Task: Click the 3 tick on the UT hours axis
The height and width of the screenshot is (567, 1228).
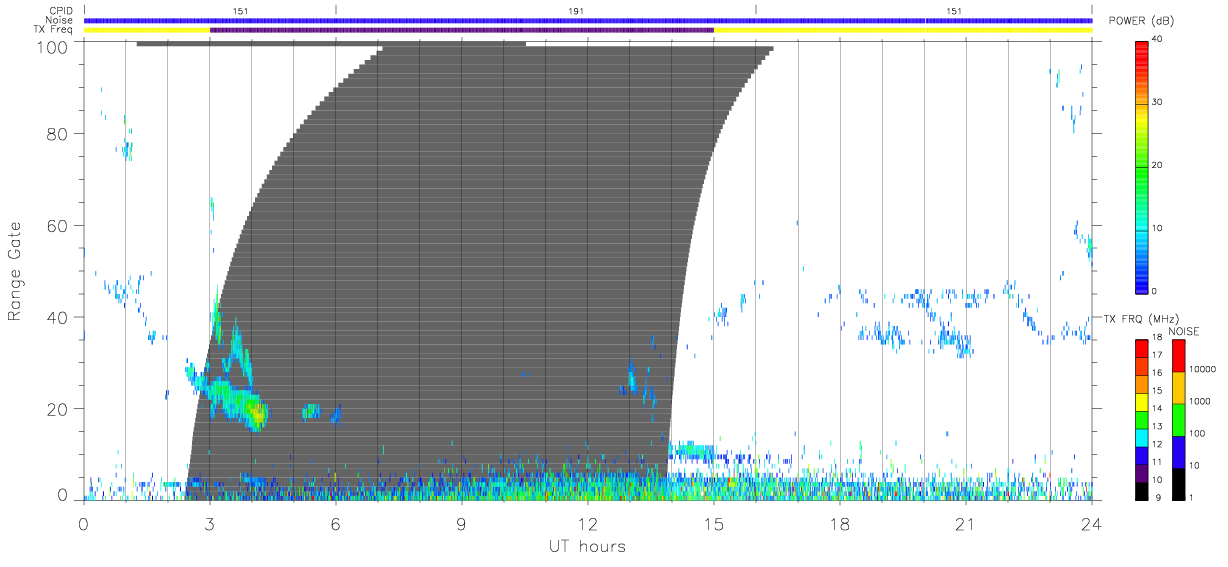Action: [210, 523]
